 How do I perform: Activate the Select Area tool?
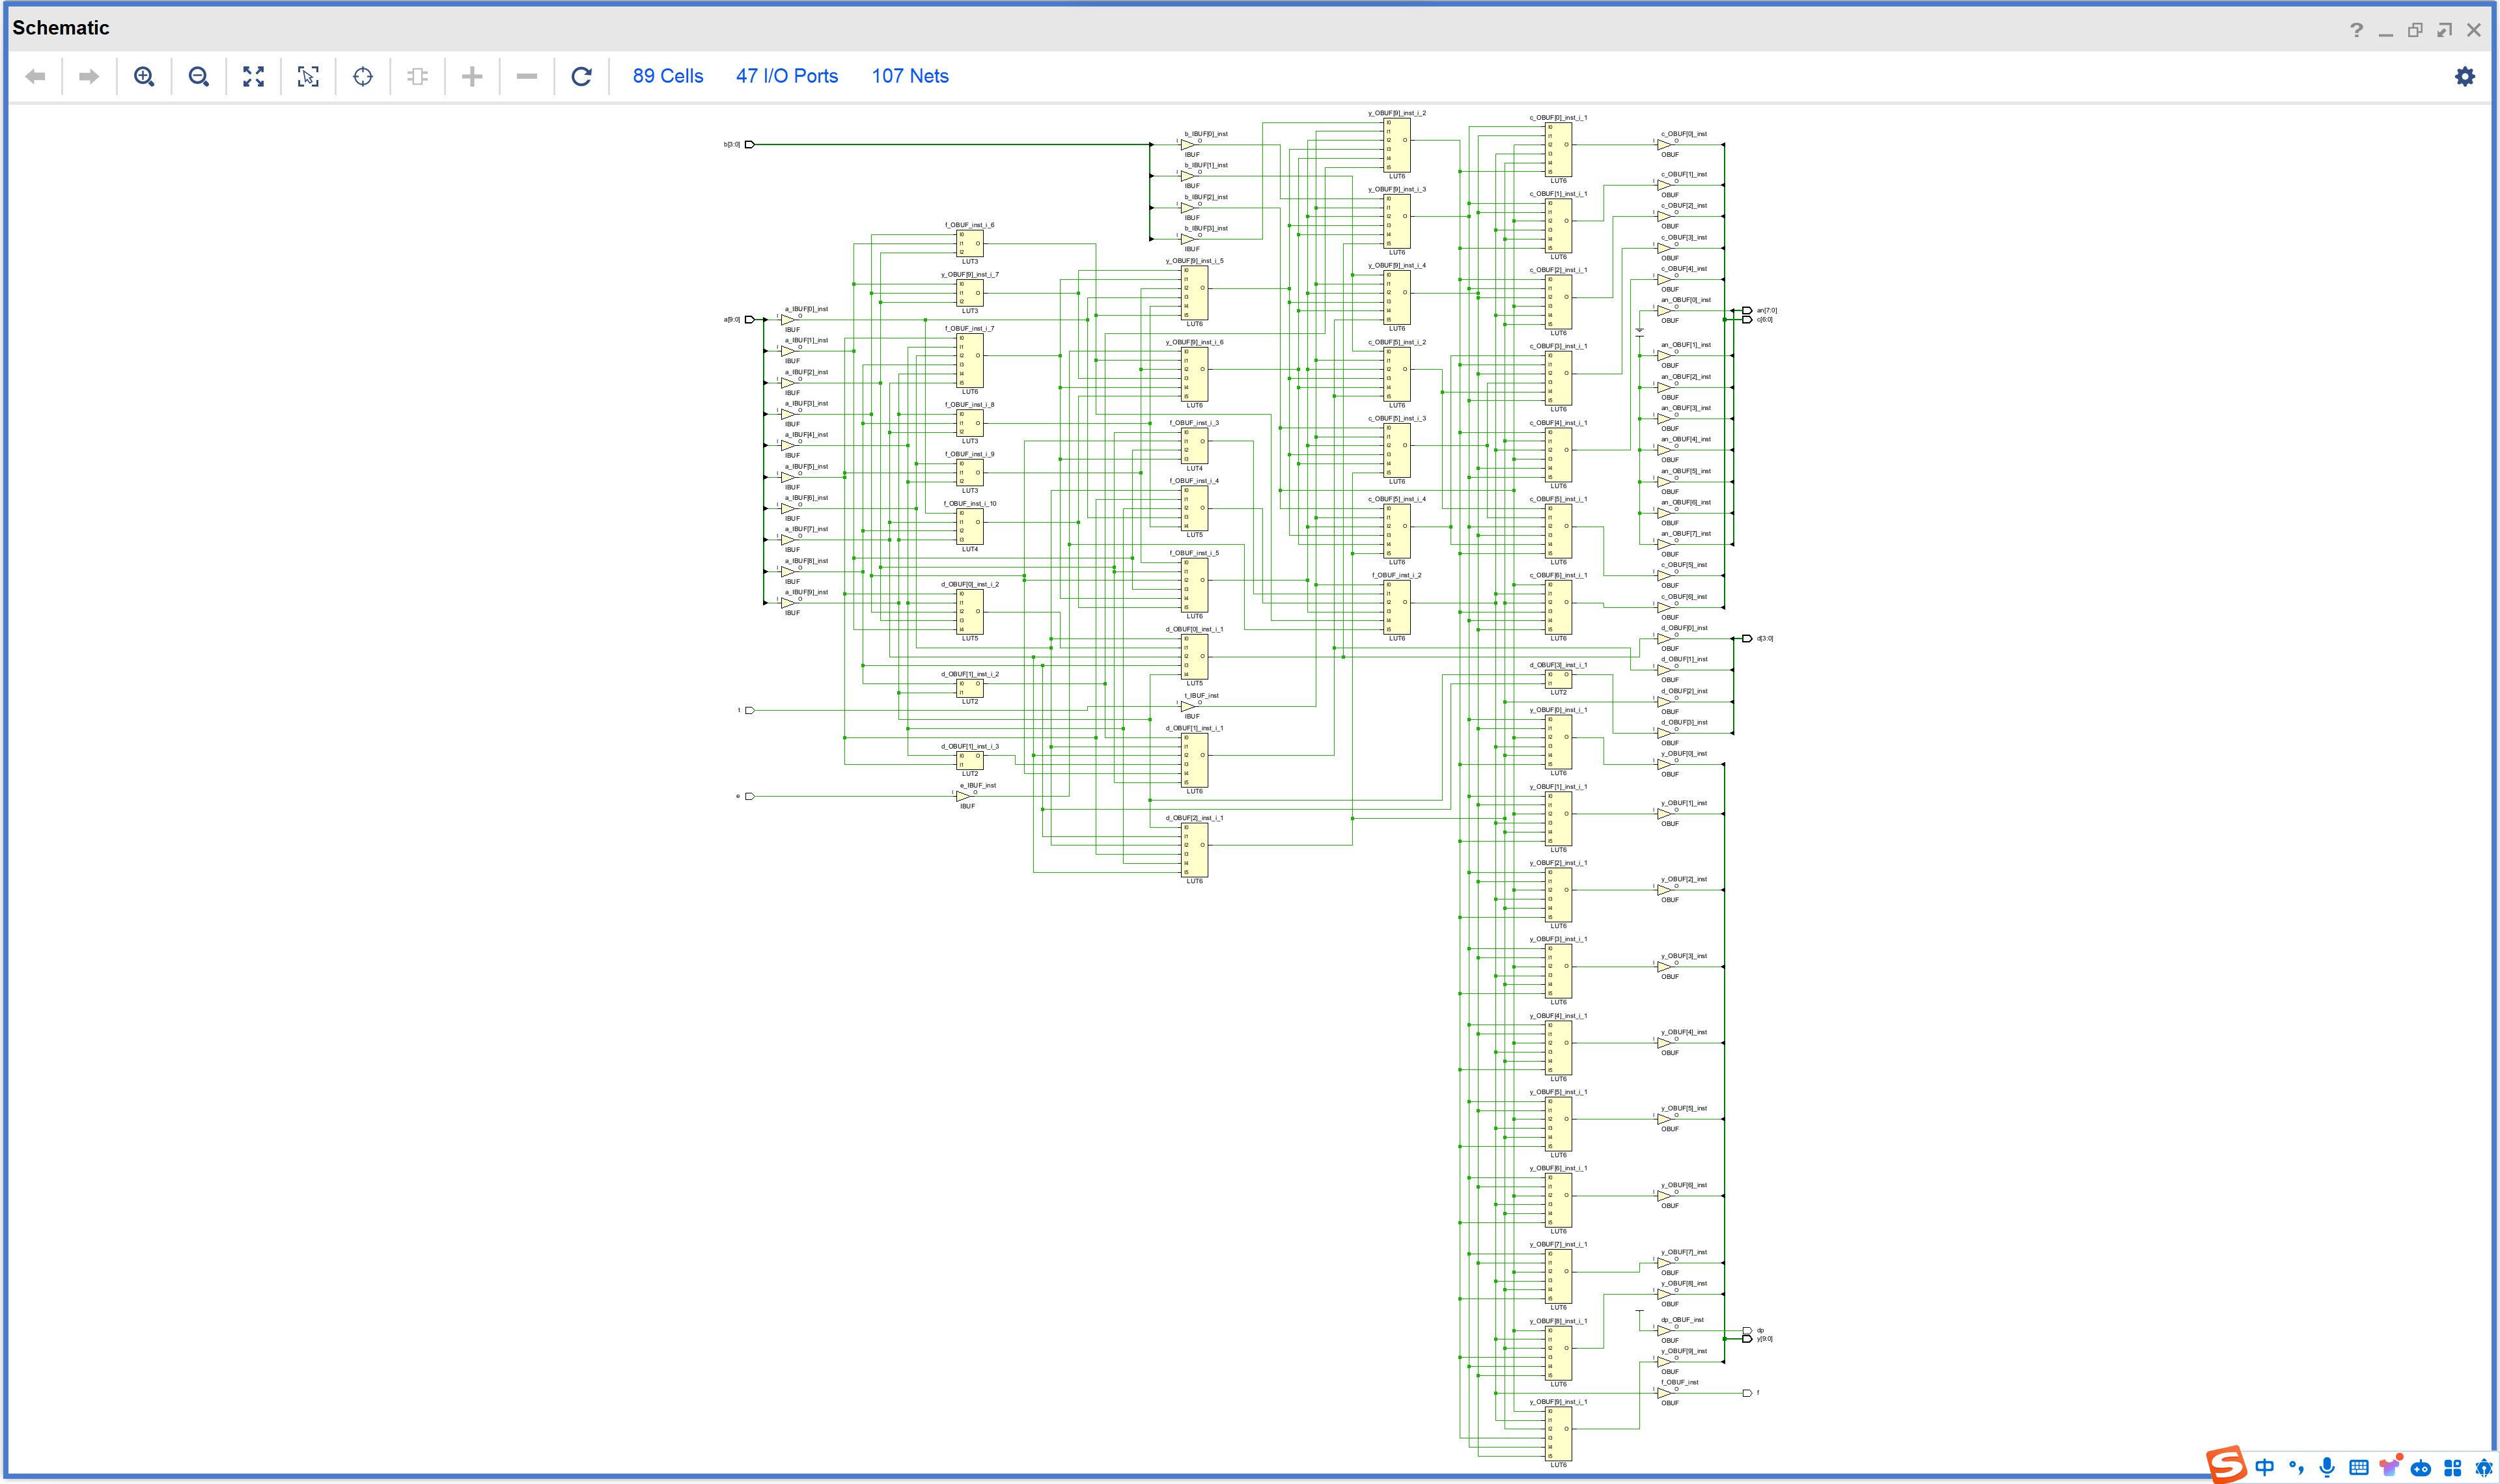coord(308,76)
